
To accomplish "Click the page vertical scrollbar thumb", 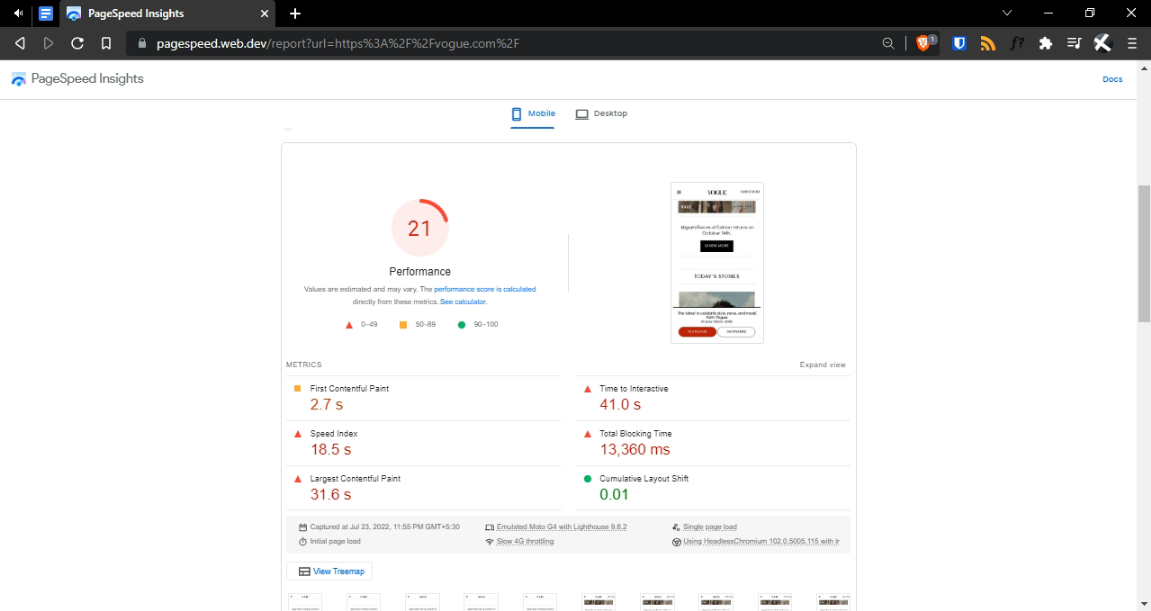I will tap(1144, 253).
